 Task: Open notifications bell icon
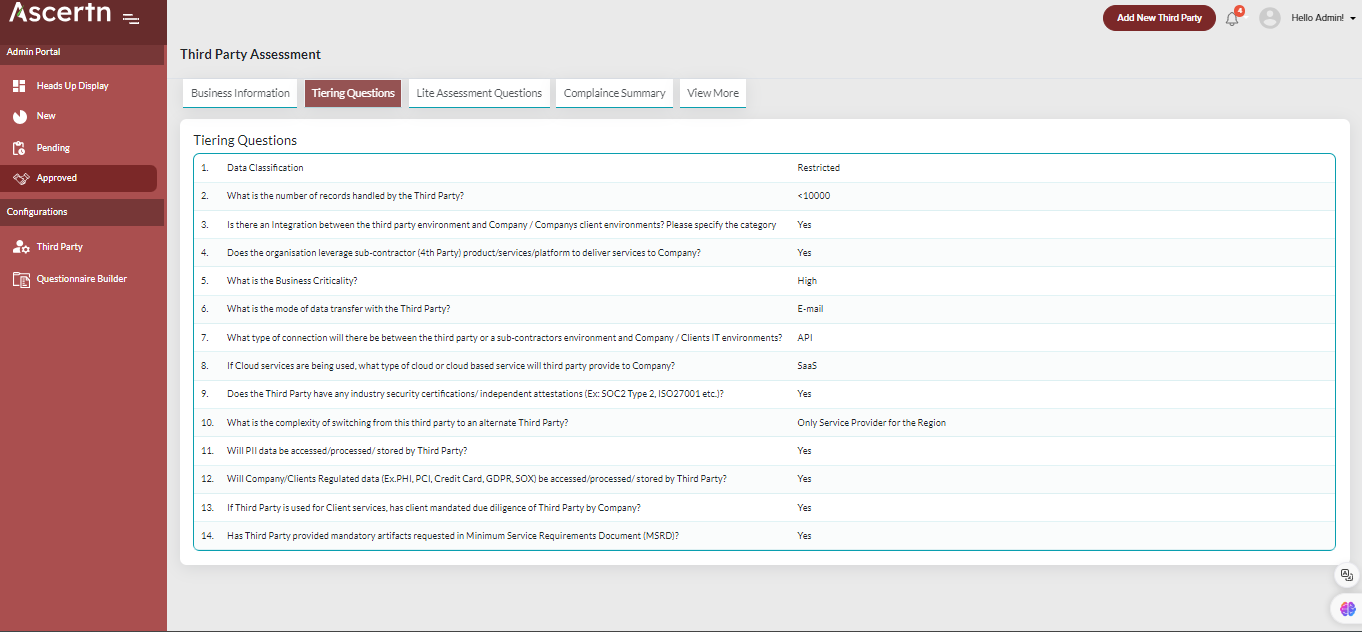[1232, 19]
